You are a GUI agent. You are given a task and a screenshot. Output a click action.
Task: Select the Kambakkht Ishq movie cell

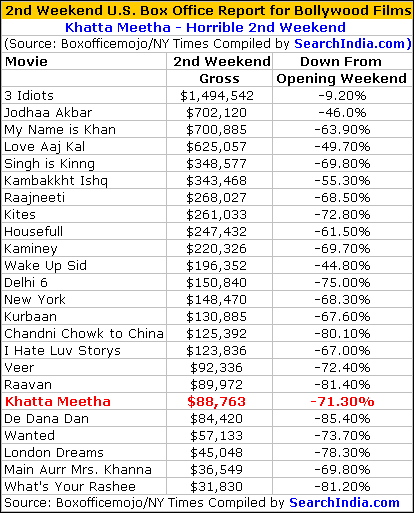coord(84,181)
